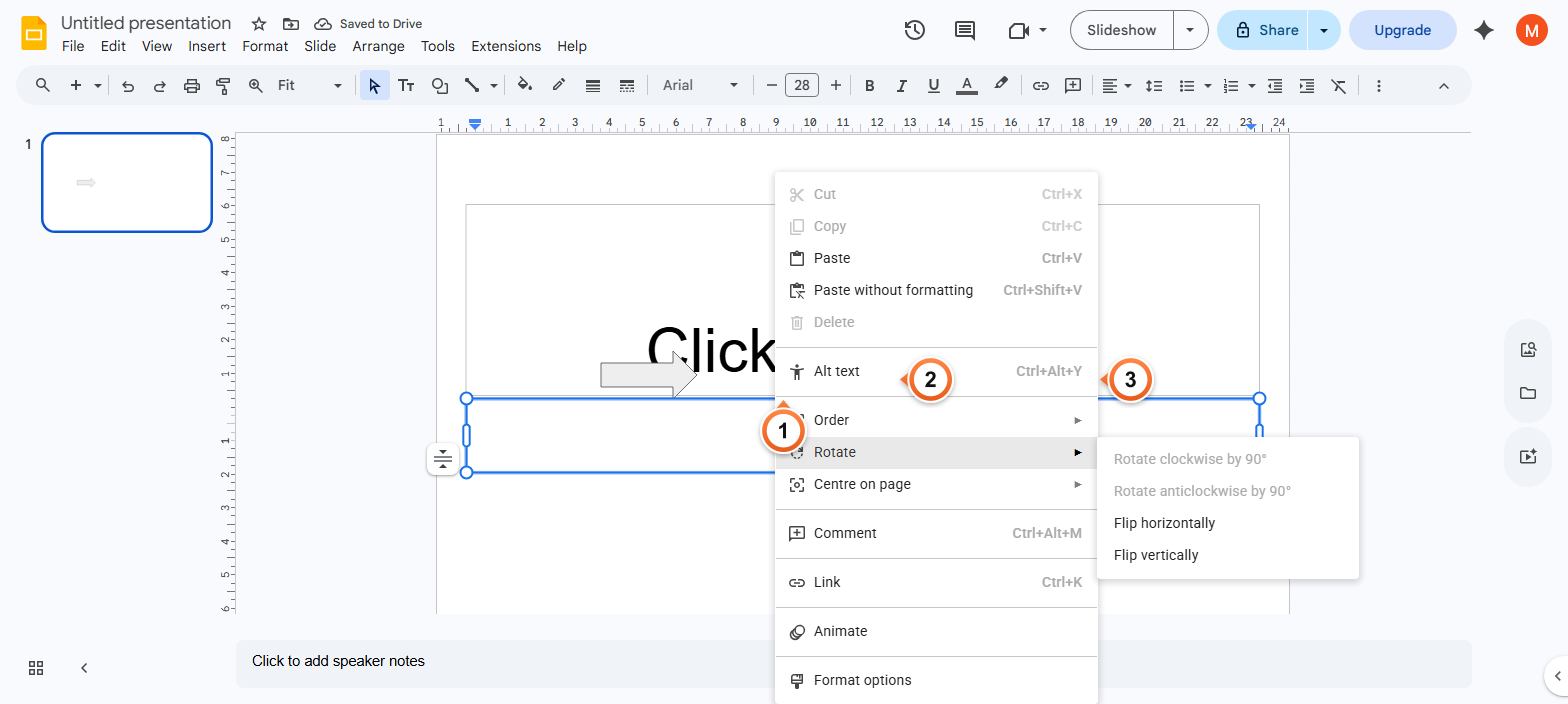Toggle bold formatting
1568x704 pixels.
[870, 86]
